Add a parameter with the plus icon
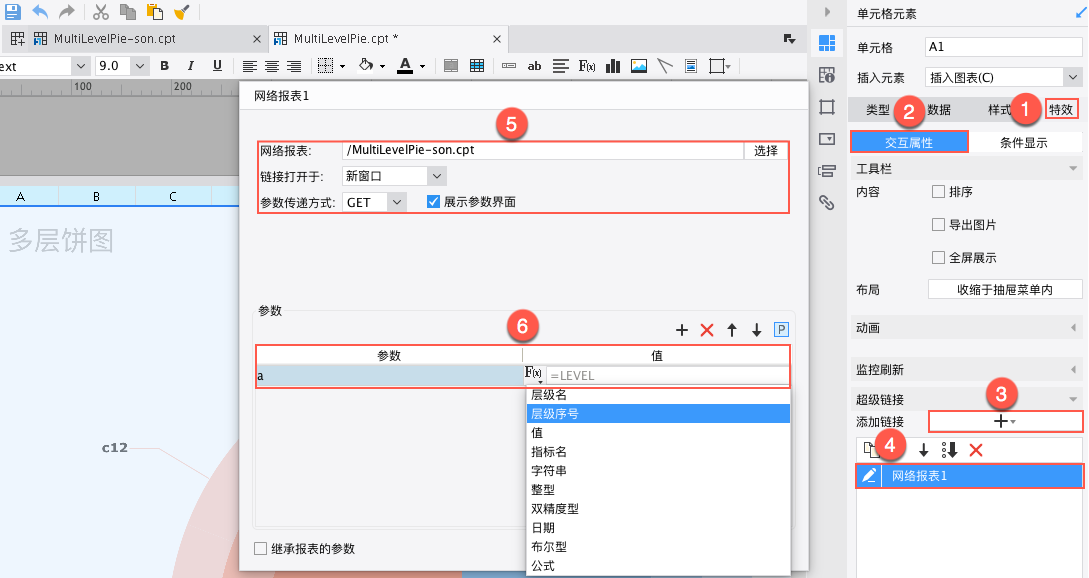The height and width of the screenshot is (578, 1089). point(682,330)
